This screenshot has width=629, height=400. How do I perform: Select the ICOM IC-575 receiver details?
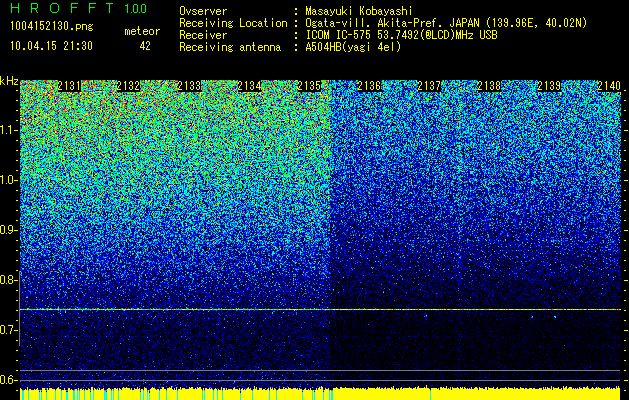click(402, 35)
